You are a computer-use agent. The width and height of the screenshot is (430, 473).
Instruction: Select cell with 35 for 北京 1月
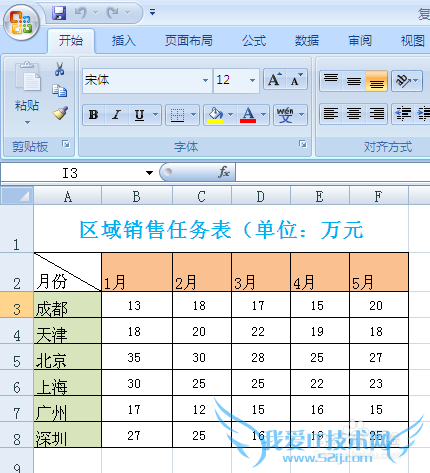(137, 357)
